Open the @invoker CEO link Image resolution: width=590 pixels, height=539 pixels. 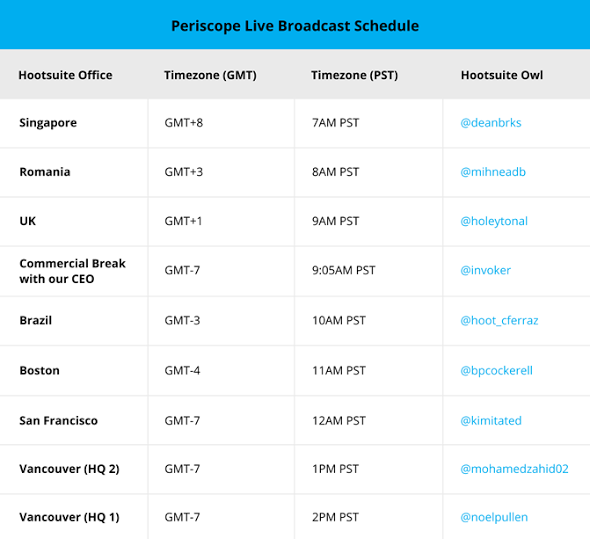tap(485, 270)
